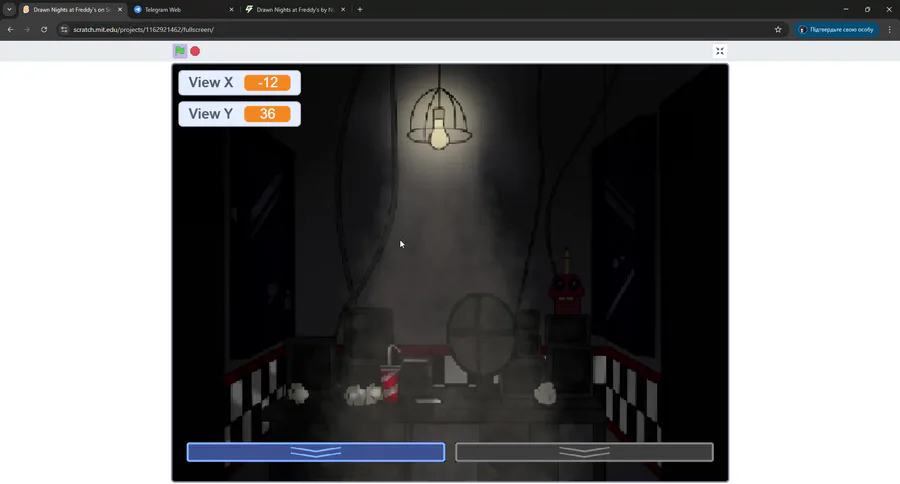Click the address bar URL field
This screenshot has height=484, width=900.
[422, 29]
